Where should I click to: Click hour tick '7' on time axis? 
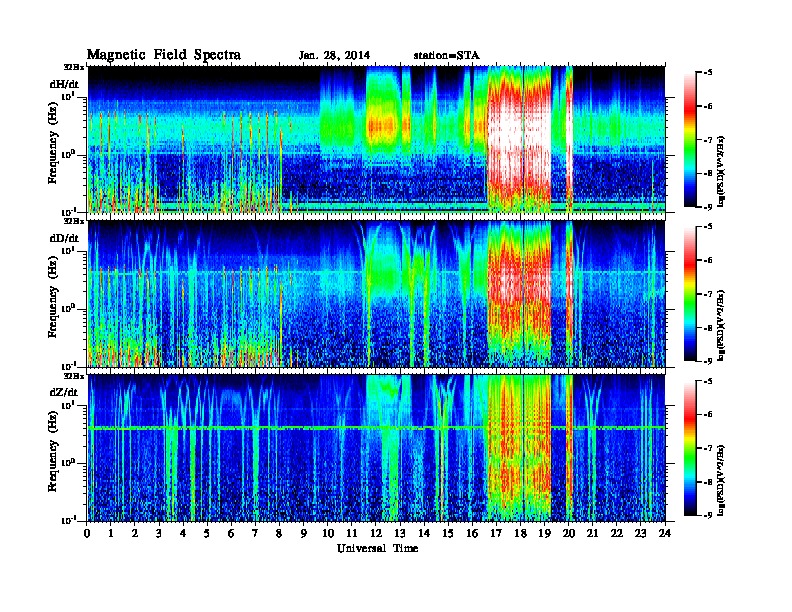point(256,534)
